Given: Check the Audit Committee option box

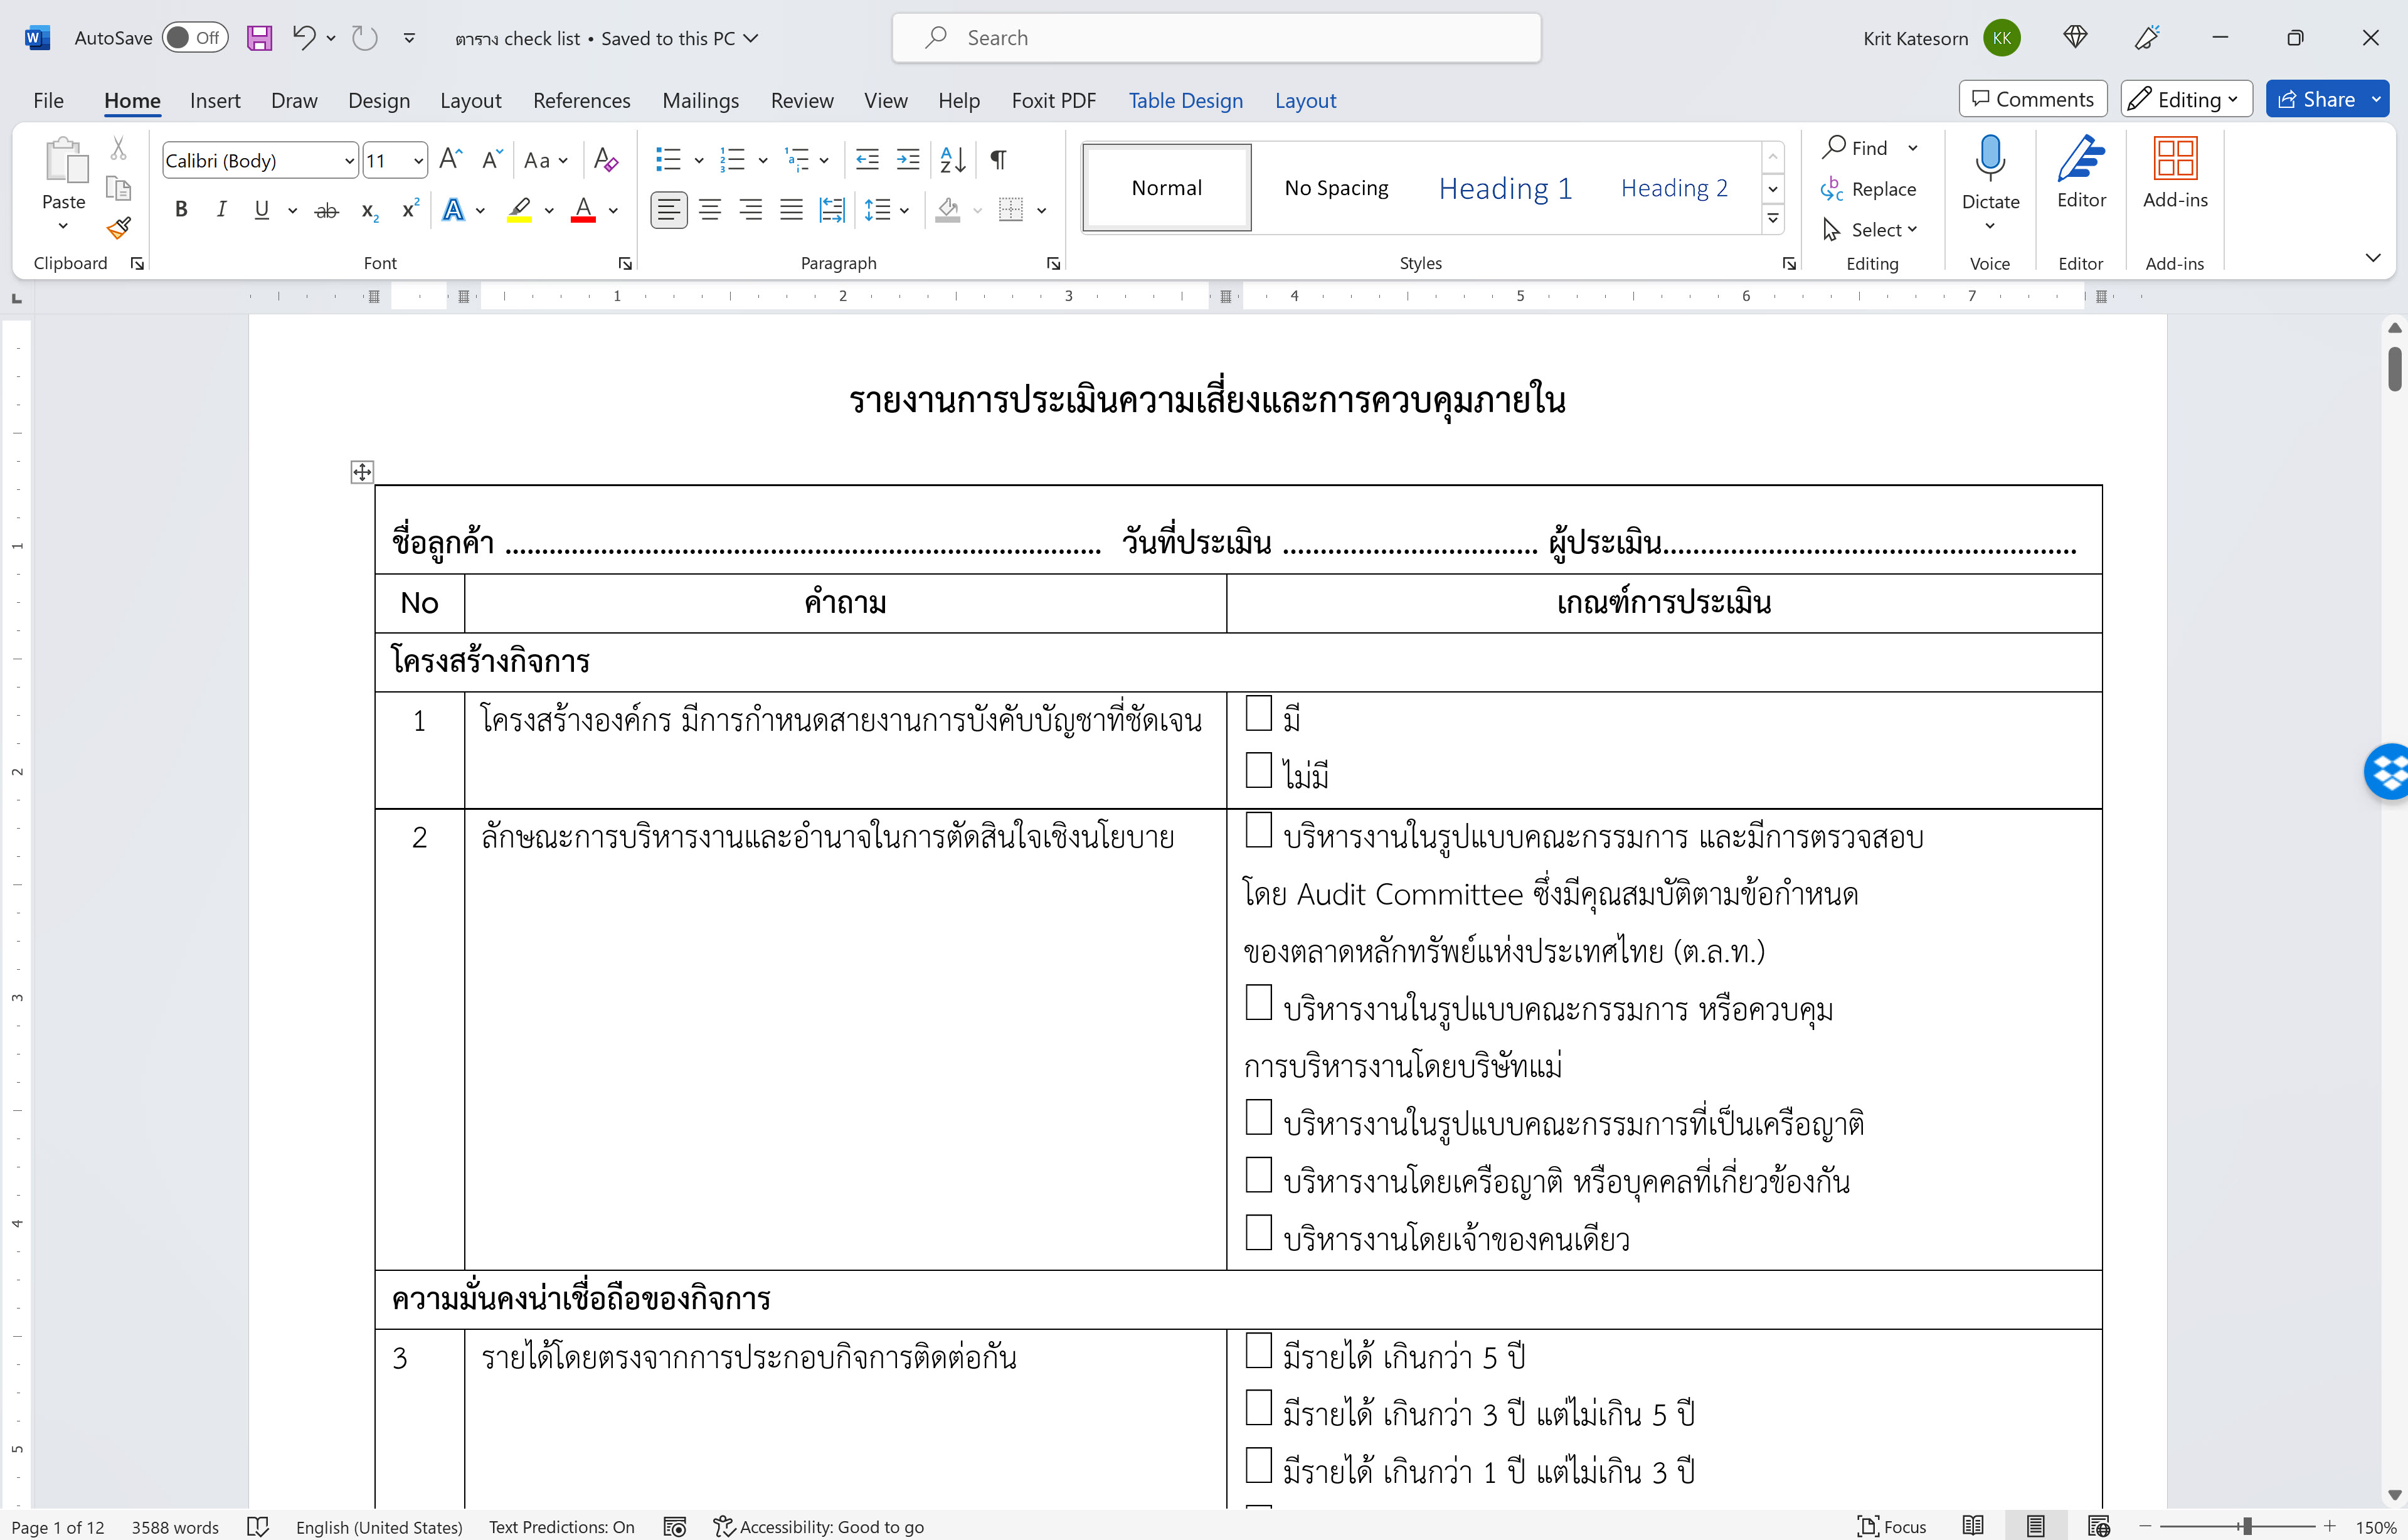Looking at the screenshot, I should 1258,830.
